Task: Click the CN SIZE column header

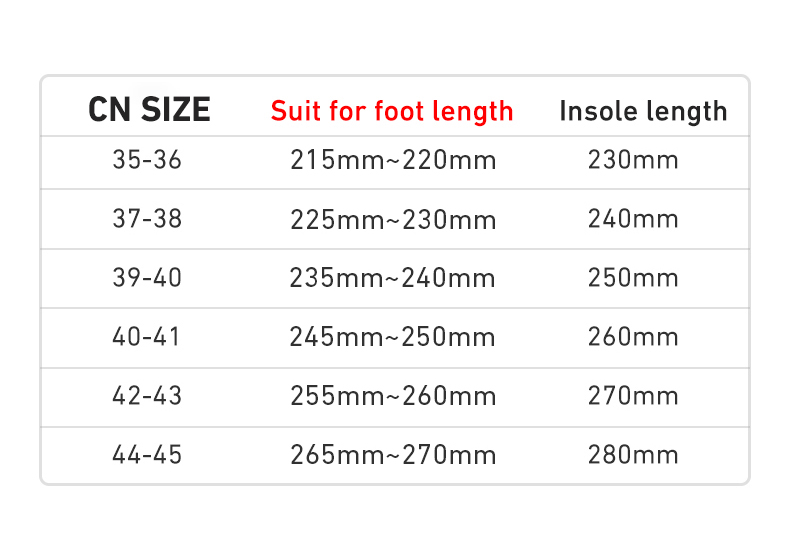Action: click(x=149, y=109)
